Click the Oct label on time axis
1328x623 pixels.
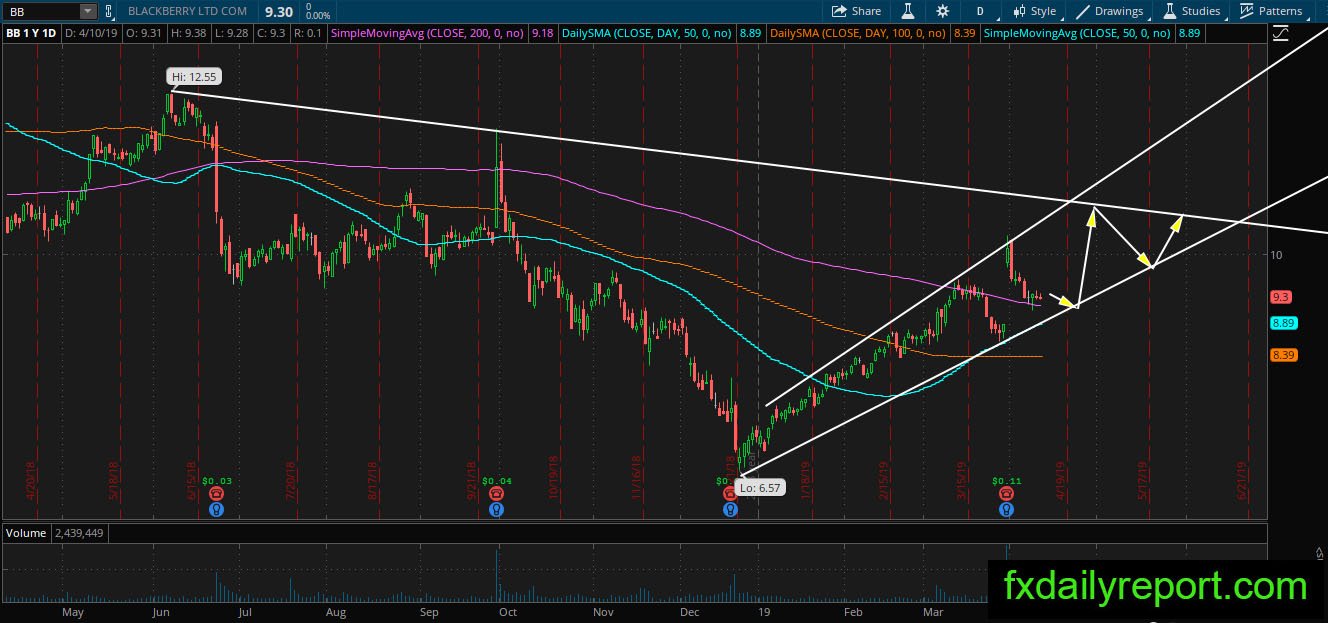pos(507,611)
